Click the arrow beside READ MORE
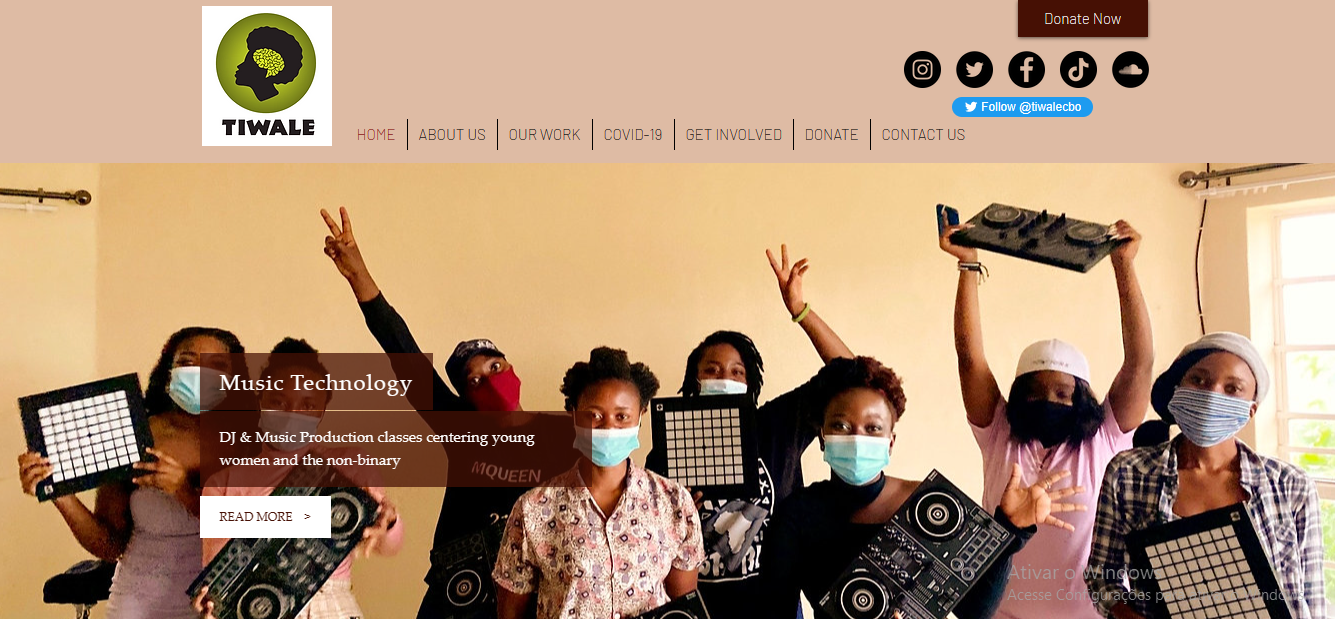1335x619 pixels. pyautogui.click(x=307, y=517)
